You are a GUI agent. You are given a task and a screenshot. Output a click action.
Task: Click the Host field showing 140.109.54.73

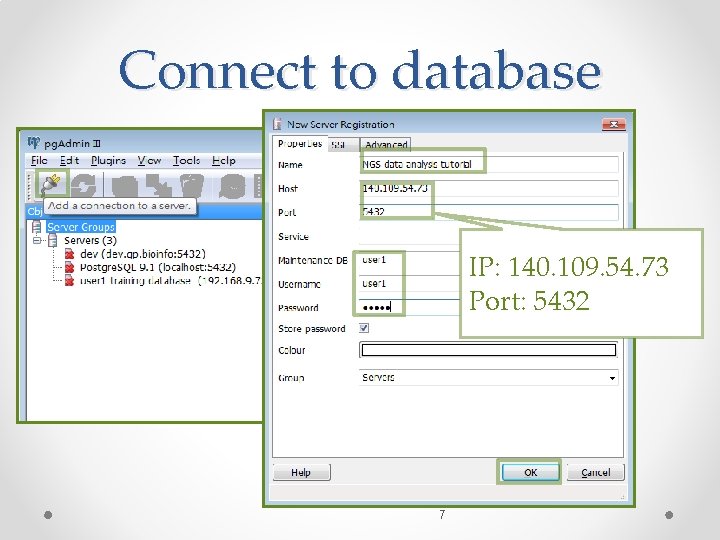tap(489, 188)
